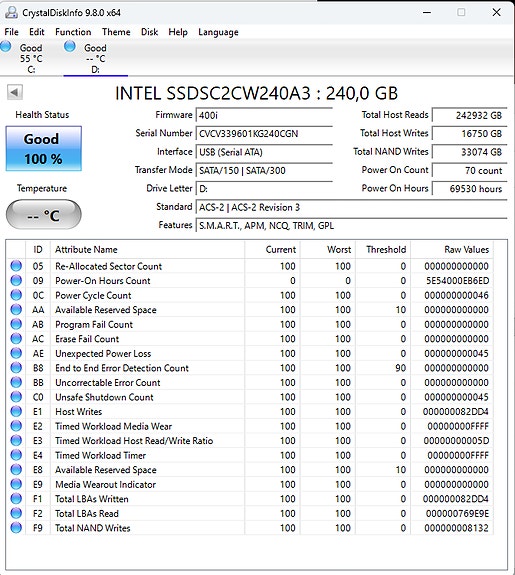Viewport: 515px width, 575px height.
Task: Open the File menu
Action: [11, 32]
